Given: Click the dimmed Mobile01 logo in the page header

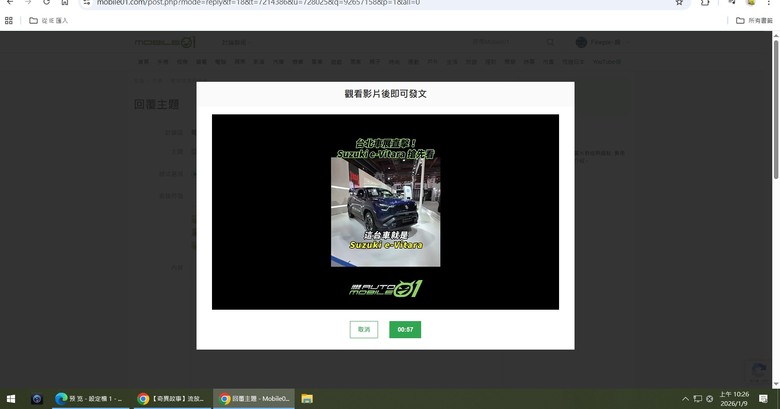Looking at the screenshot, I should click(x=165, y=42).
